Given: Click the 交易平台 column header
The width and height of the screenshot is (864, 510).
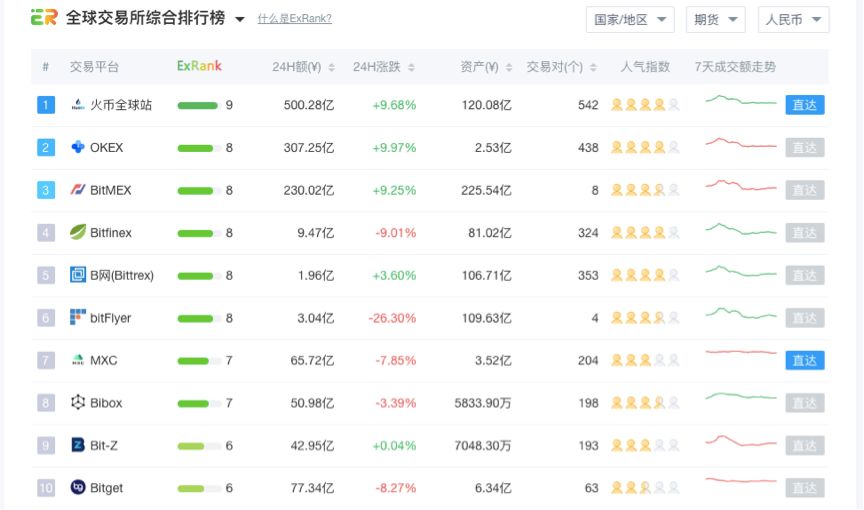Looking at the screenshot, I should (x=94, y=67).
